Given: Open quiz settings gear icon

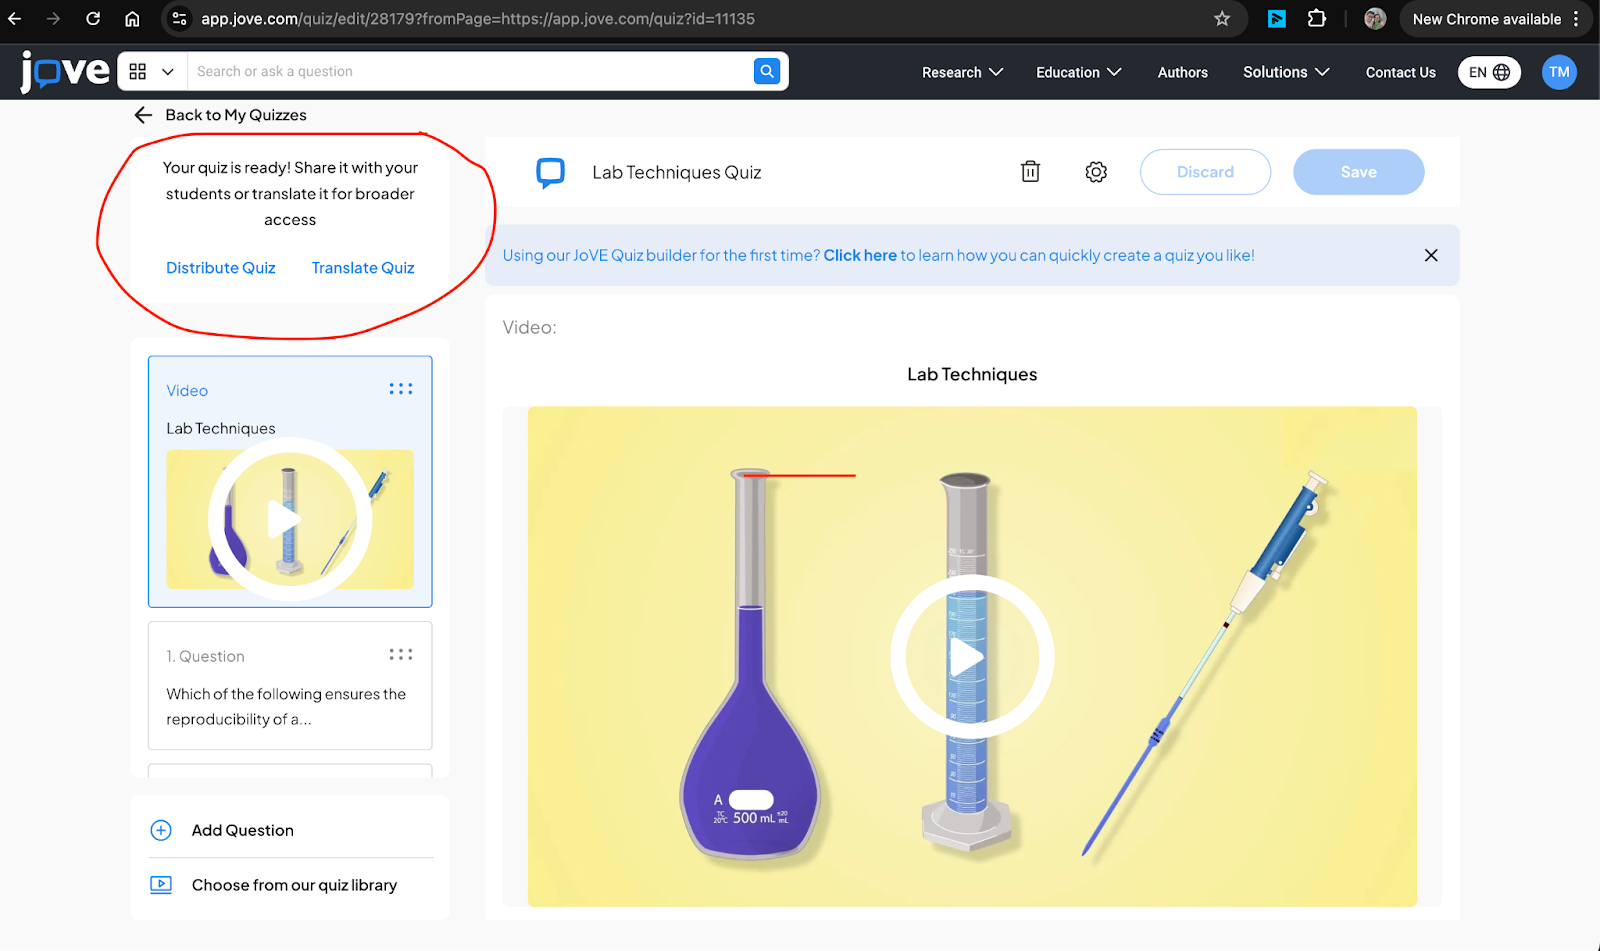Looking at the screenshot, I should tap(1096, 172).
